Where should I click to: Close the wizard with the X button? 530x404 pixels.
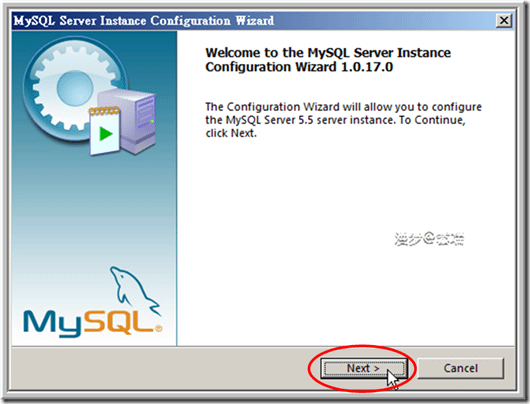504,21
